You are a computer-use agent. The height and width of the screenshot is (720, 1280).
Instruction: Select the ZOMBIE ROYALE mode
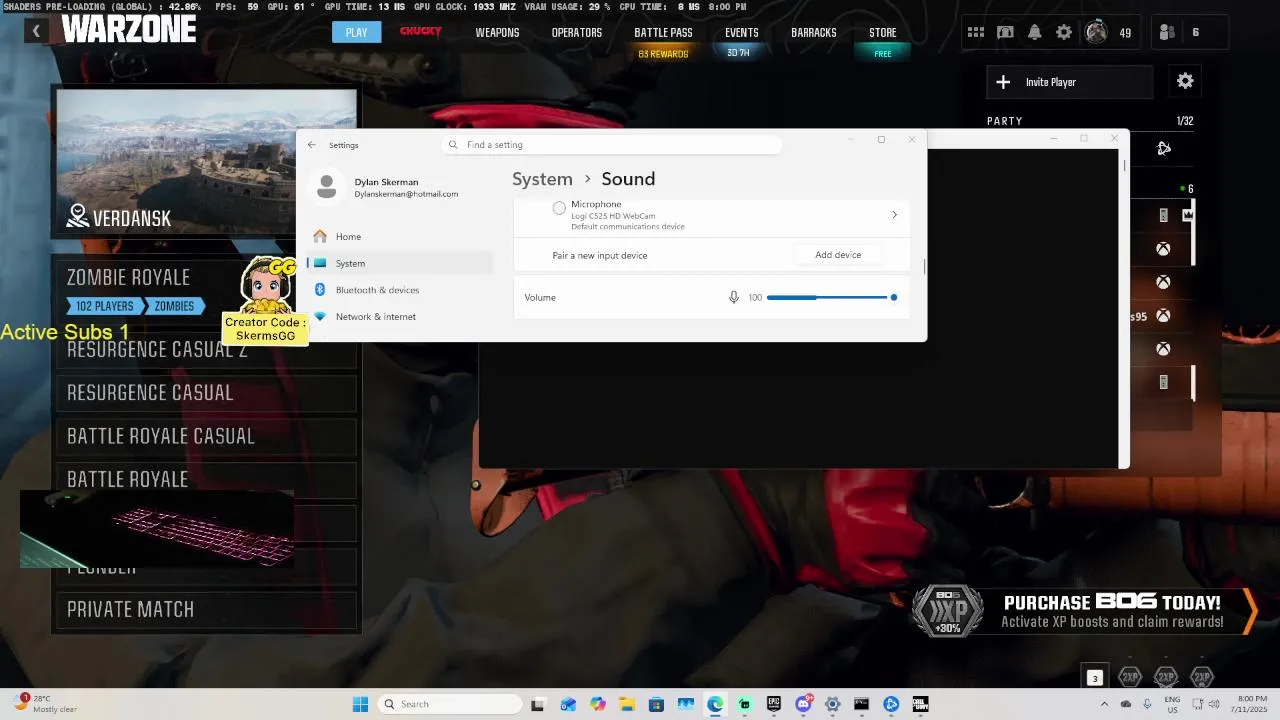tap(204, 288)
